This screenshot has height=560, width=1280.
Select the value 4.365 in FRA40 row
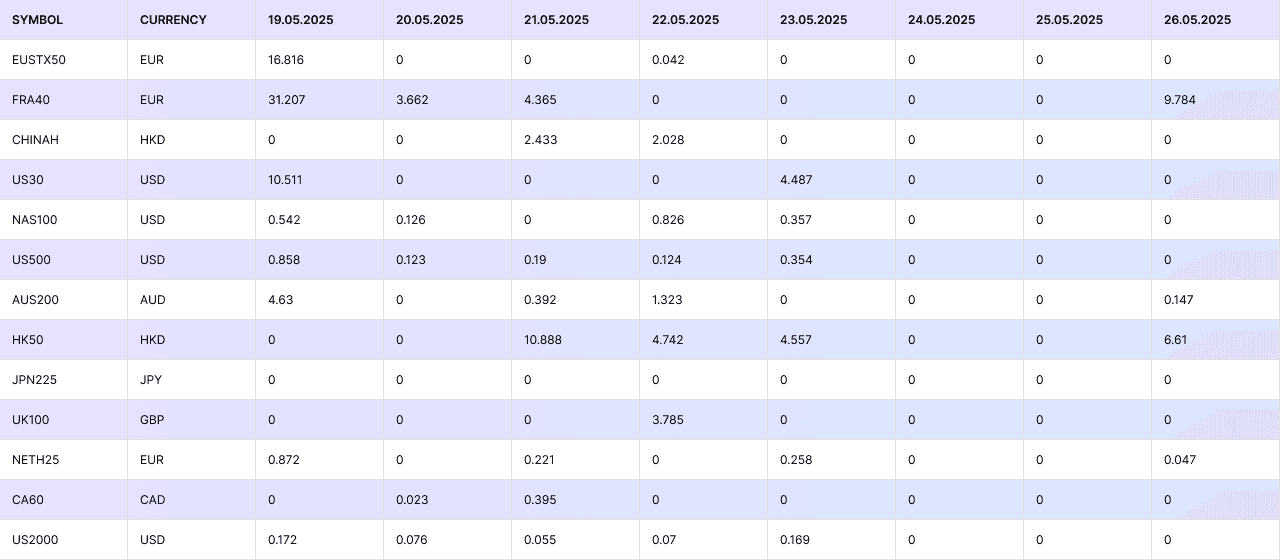540,100
